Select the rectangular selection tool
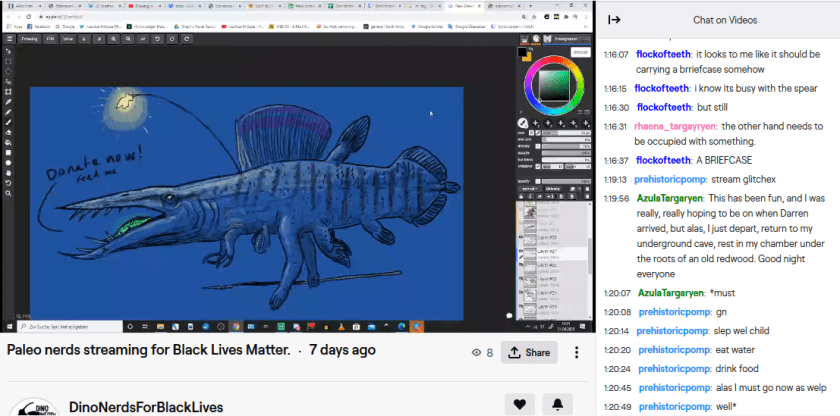This screenshot has width=840, height=416. coord(8,61)
